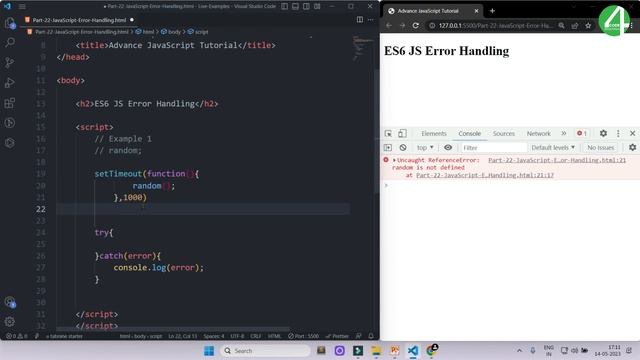The width and height of the screenshot is (640, 360).
Task: Click the console Filter input
Action: click(x=493, y=147)
